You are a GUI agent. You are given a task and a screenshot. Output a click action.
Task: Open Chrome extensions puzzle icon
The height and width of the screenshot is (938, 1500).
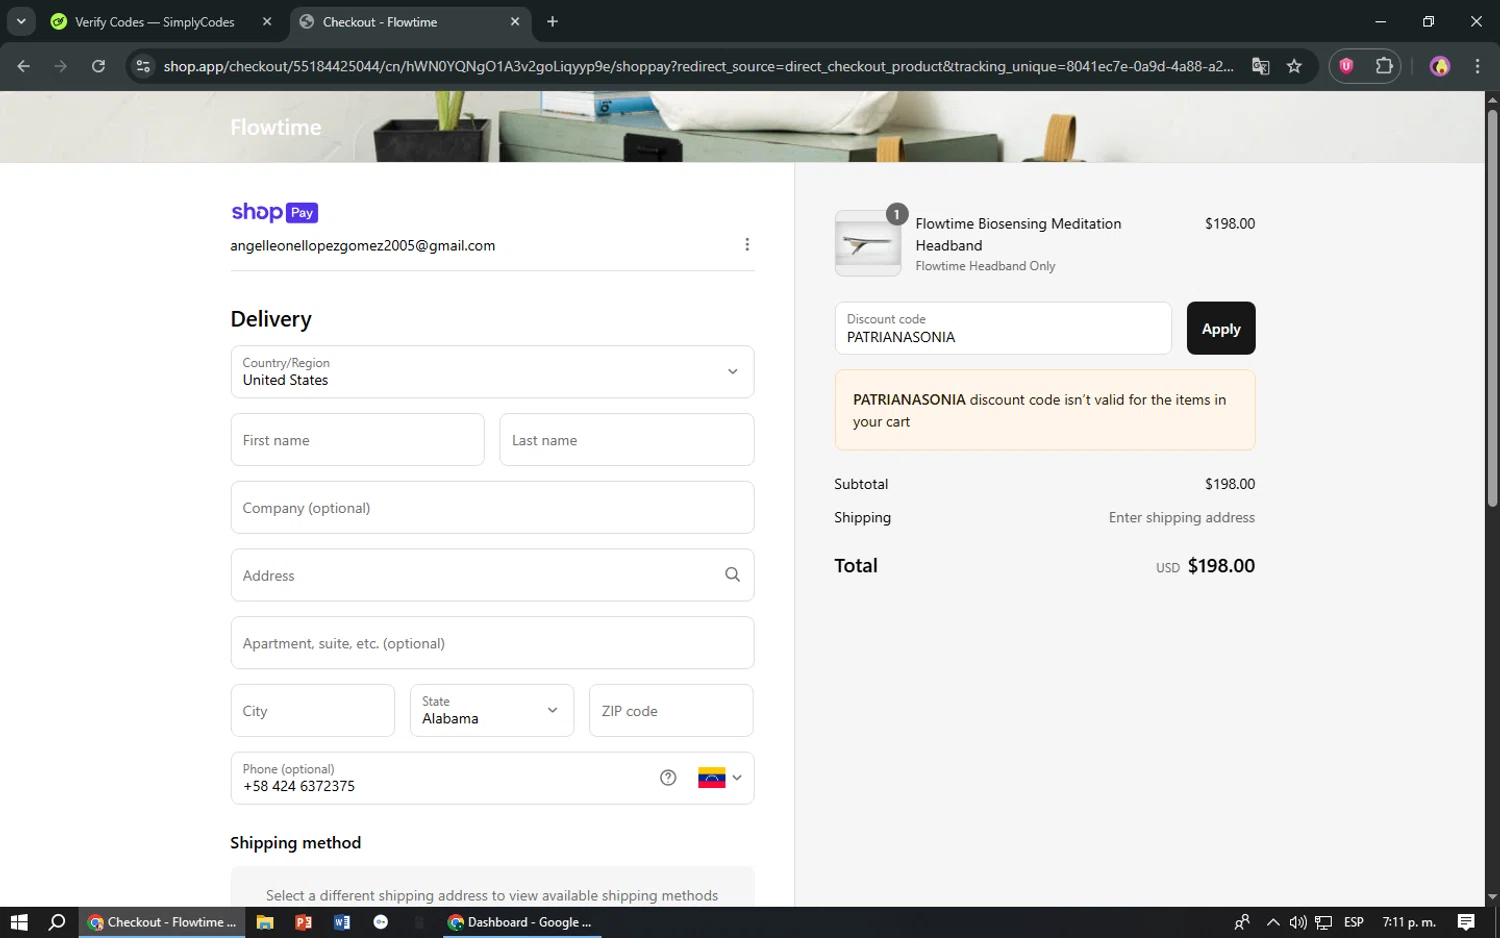(1384, 66)
